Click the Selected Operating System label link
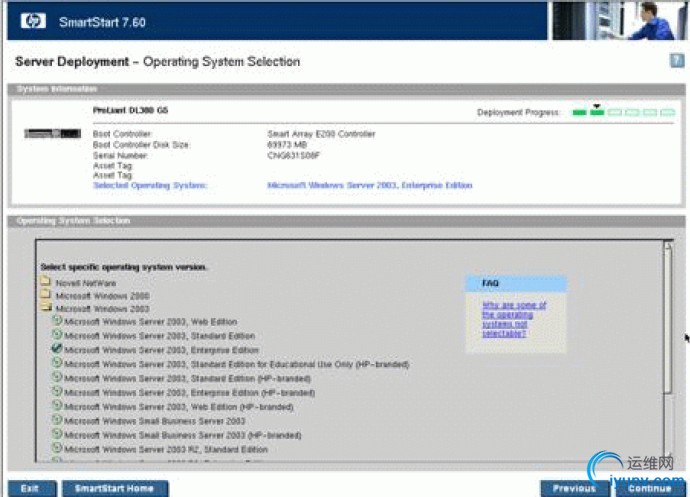The image size is (690, 497). click(x=150, y=185)
